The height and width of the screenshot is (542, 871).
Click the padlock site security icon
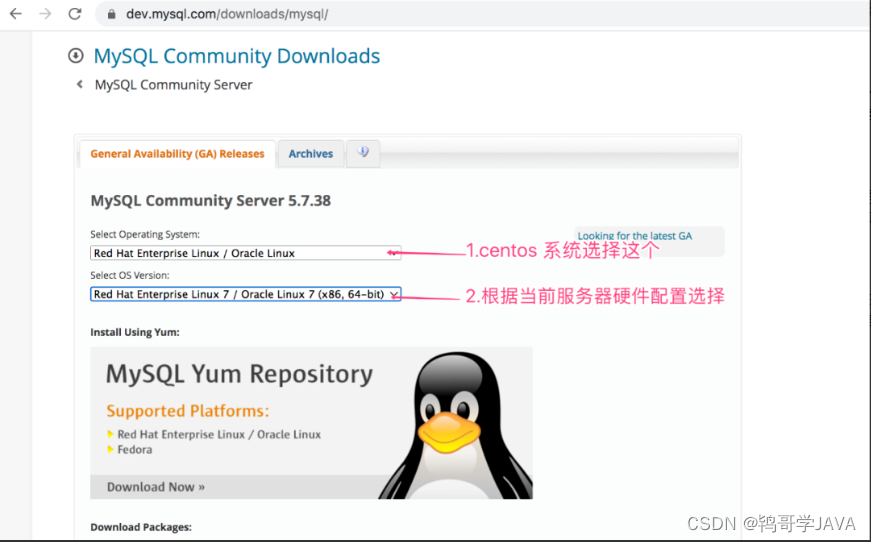(112, 14)
